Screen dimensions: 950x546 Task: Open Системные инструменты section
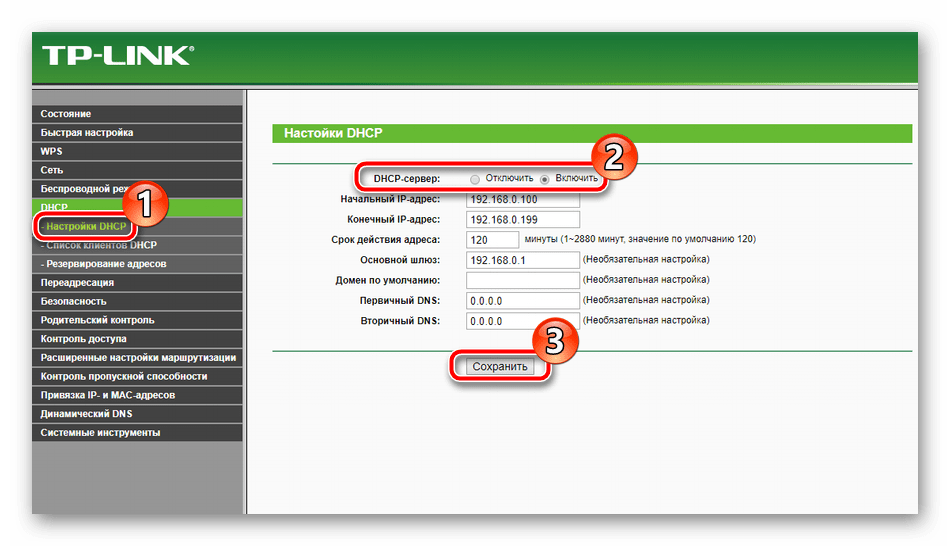coord(137,433)
